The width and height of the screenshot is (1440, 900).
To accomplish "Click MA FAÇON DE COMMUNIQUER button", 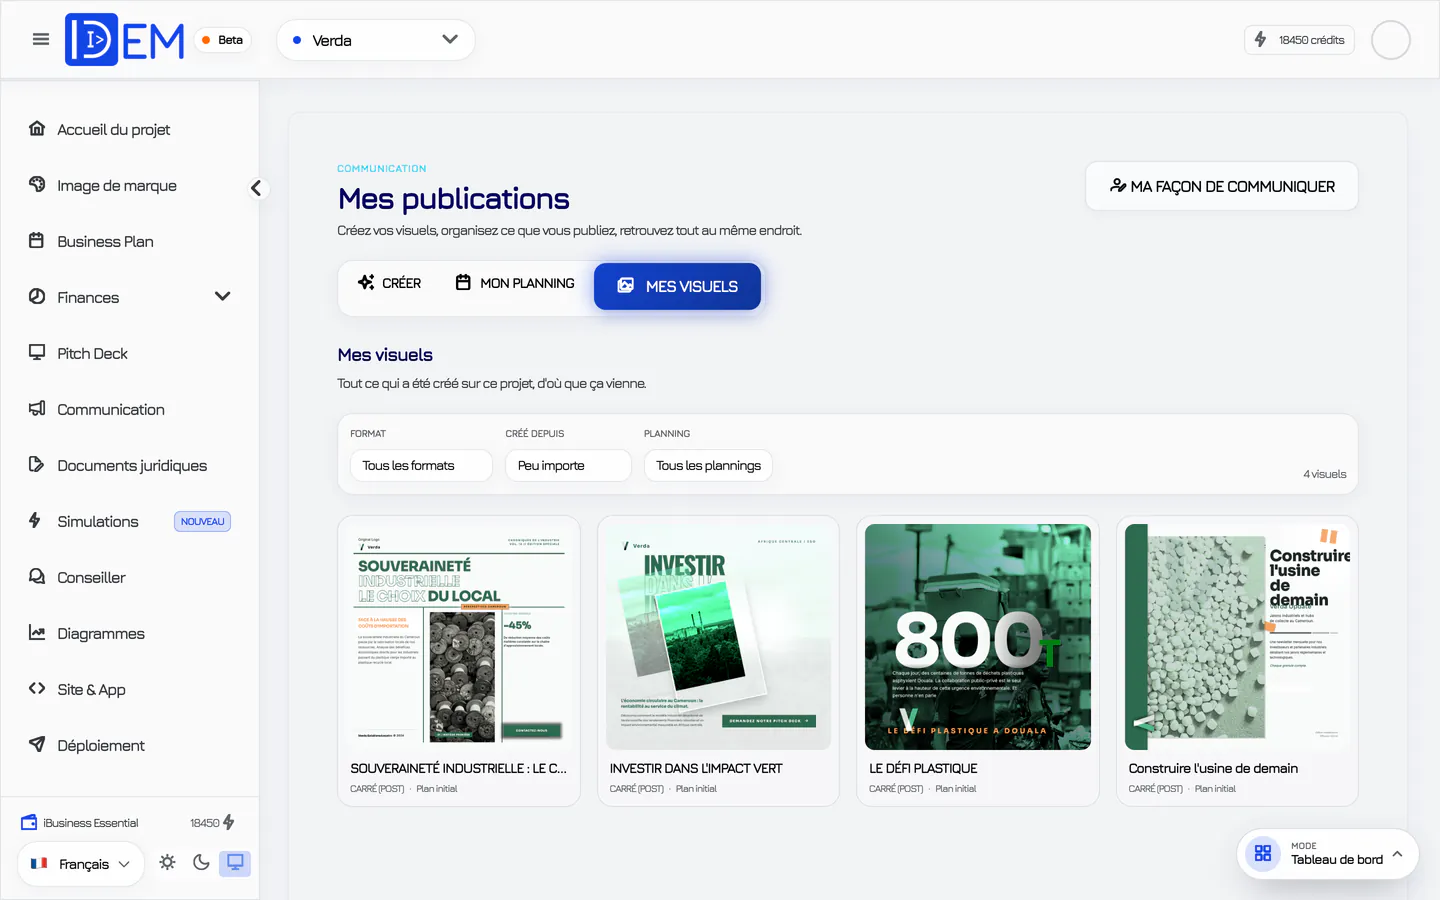I will tap(1222, 186).
